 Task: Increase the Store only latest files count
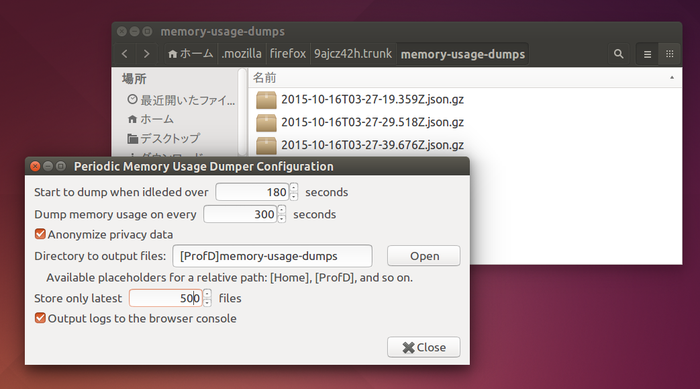(207, 293)
